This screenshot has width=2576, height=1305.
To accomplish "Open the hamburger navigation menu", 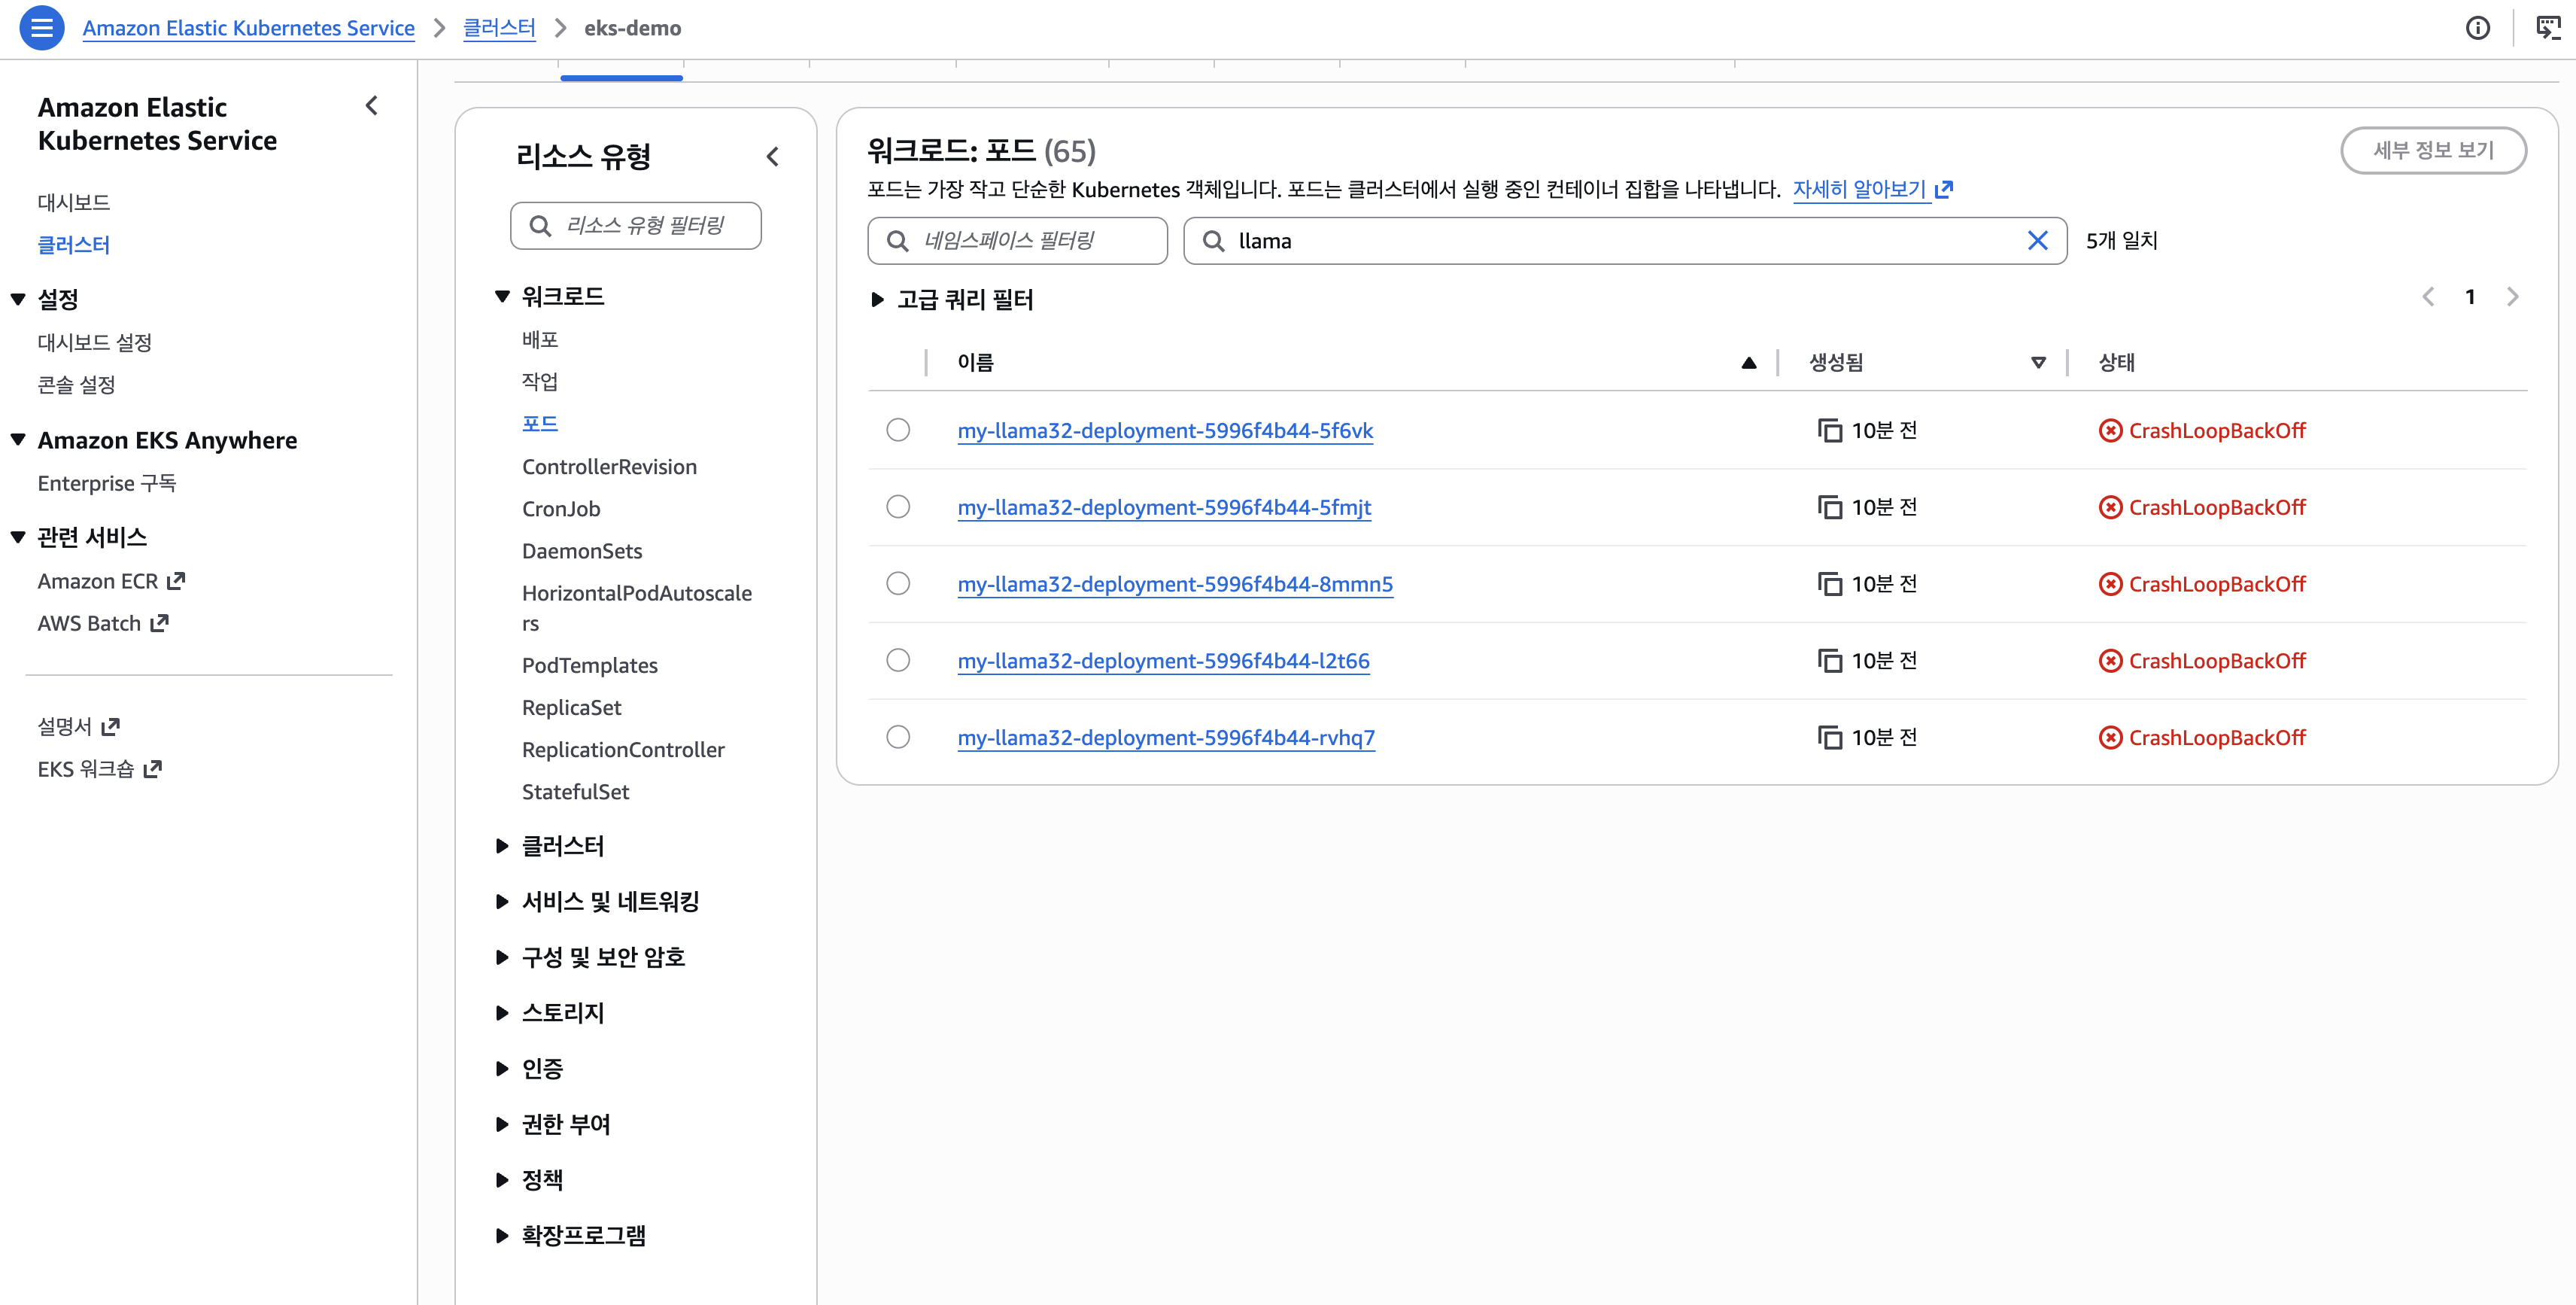I will [42, 28].
